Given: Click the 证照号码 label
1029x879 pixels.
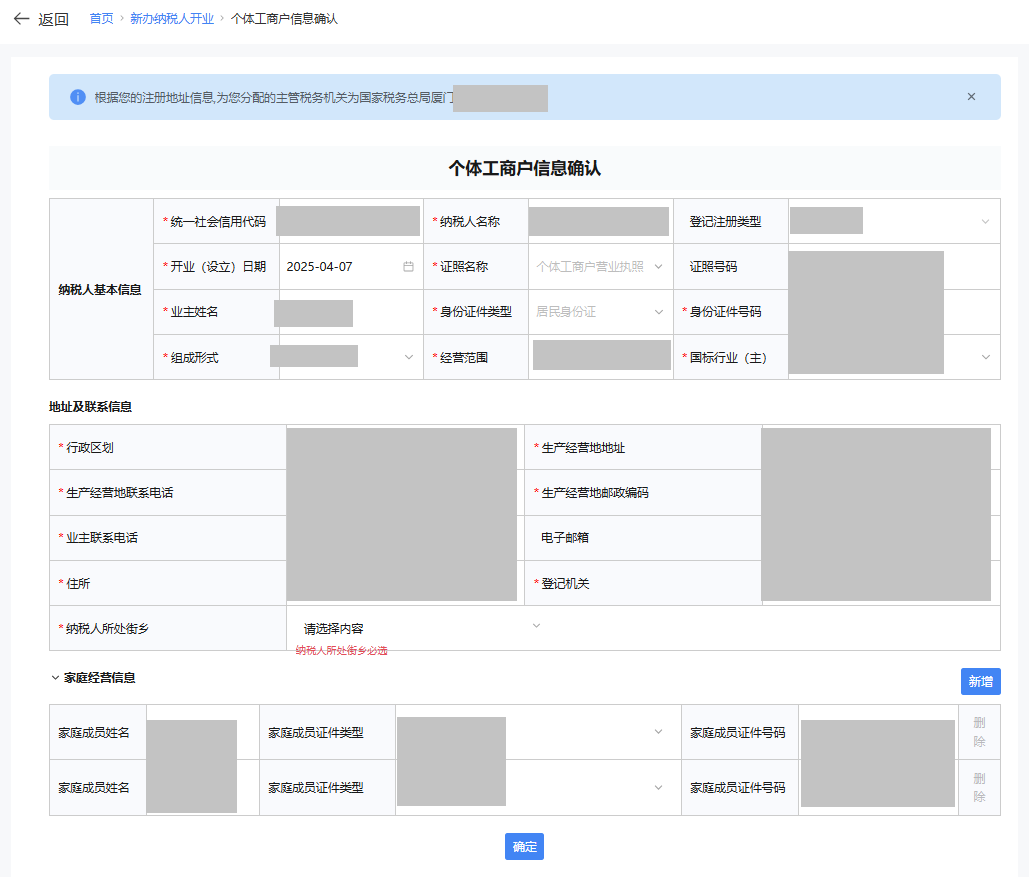Looking at the screenshot, I should [713, 267].
